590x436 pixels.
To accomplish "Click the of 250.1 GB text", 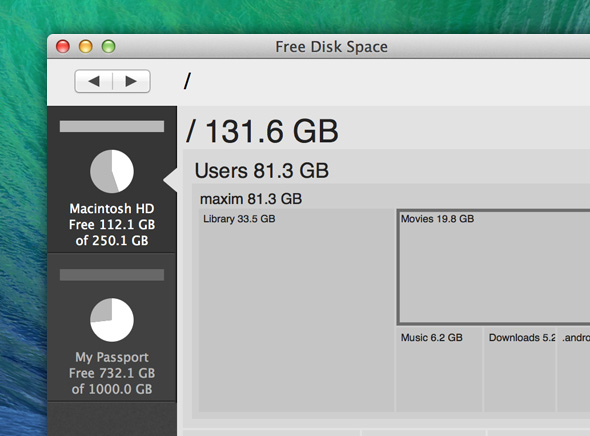I will tap(112, 240).
